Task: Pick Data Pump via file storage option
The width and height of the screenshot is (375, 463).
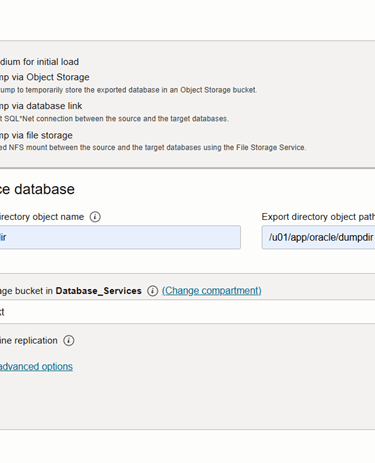Action: (36, 135)
